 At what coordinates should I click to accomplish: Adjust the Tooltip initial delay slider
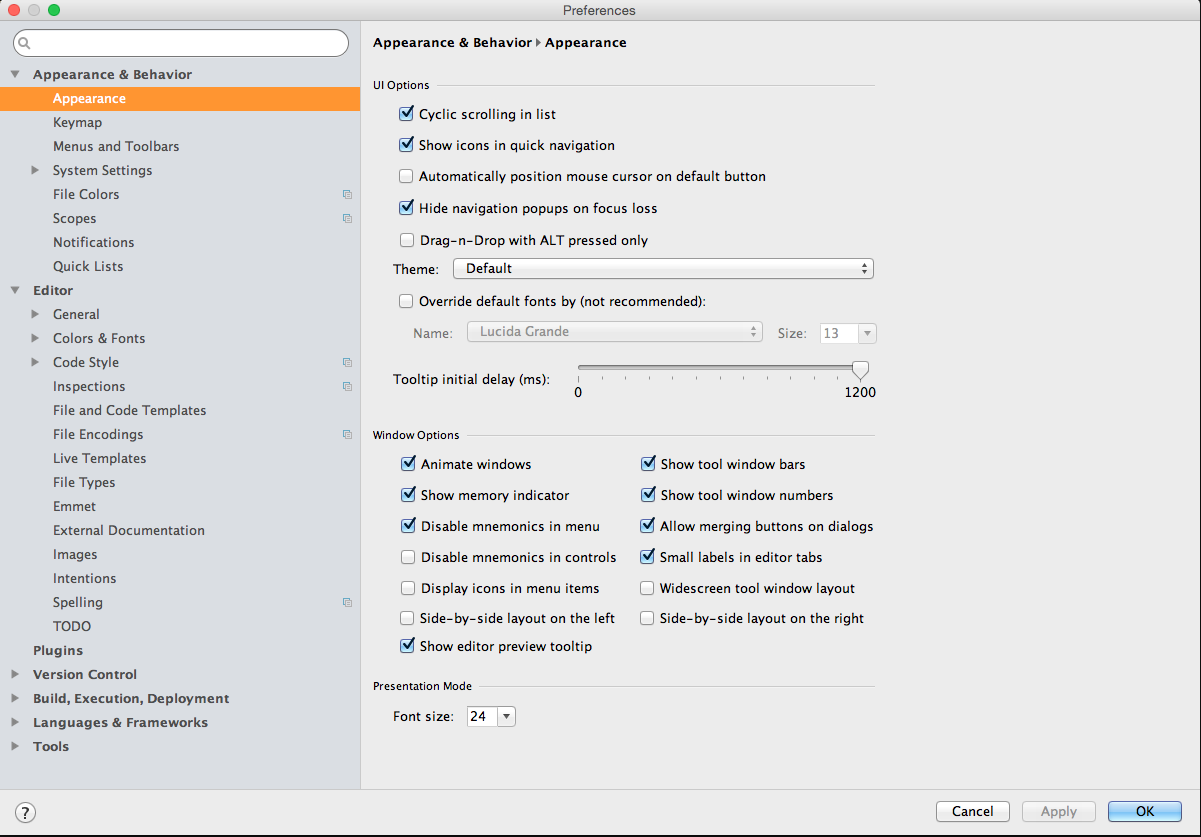860,370
